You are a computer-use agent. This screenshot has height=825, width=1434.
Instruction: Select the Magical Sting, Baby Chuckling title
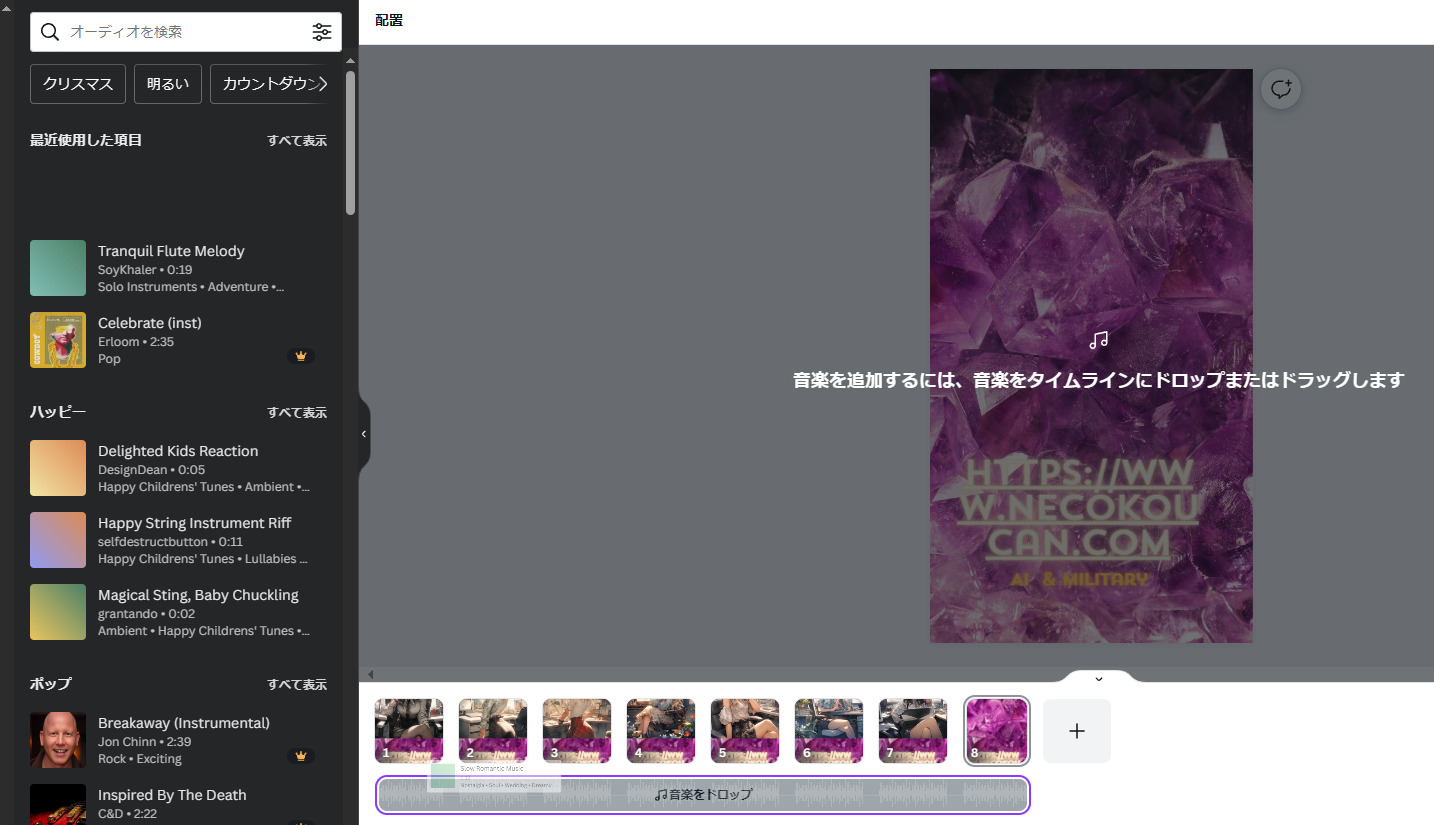(x=198, y=595)
